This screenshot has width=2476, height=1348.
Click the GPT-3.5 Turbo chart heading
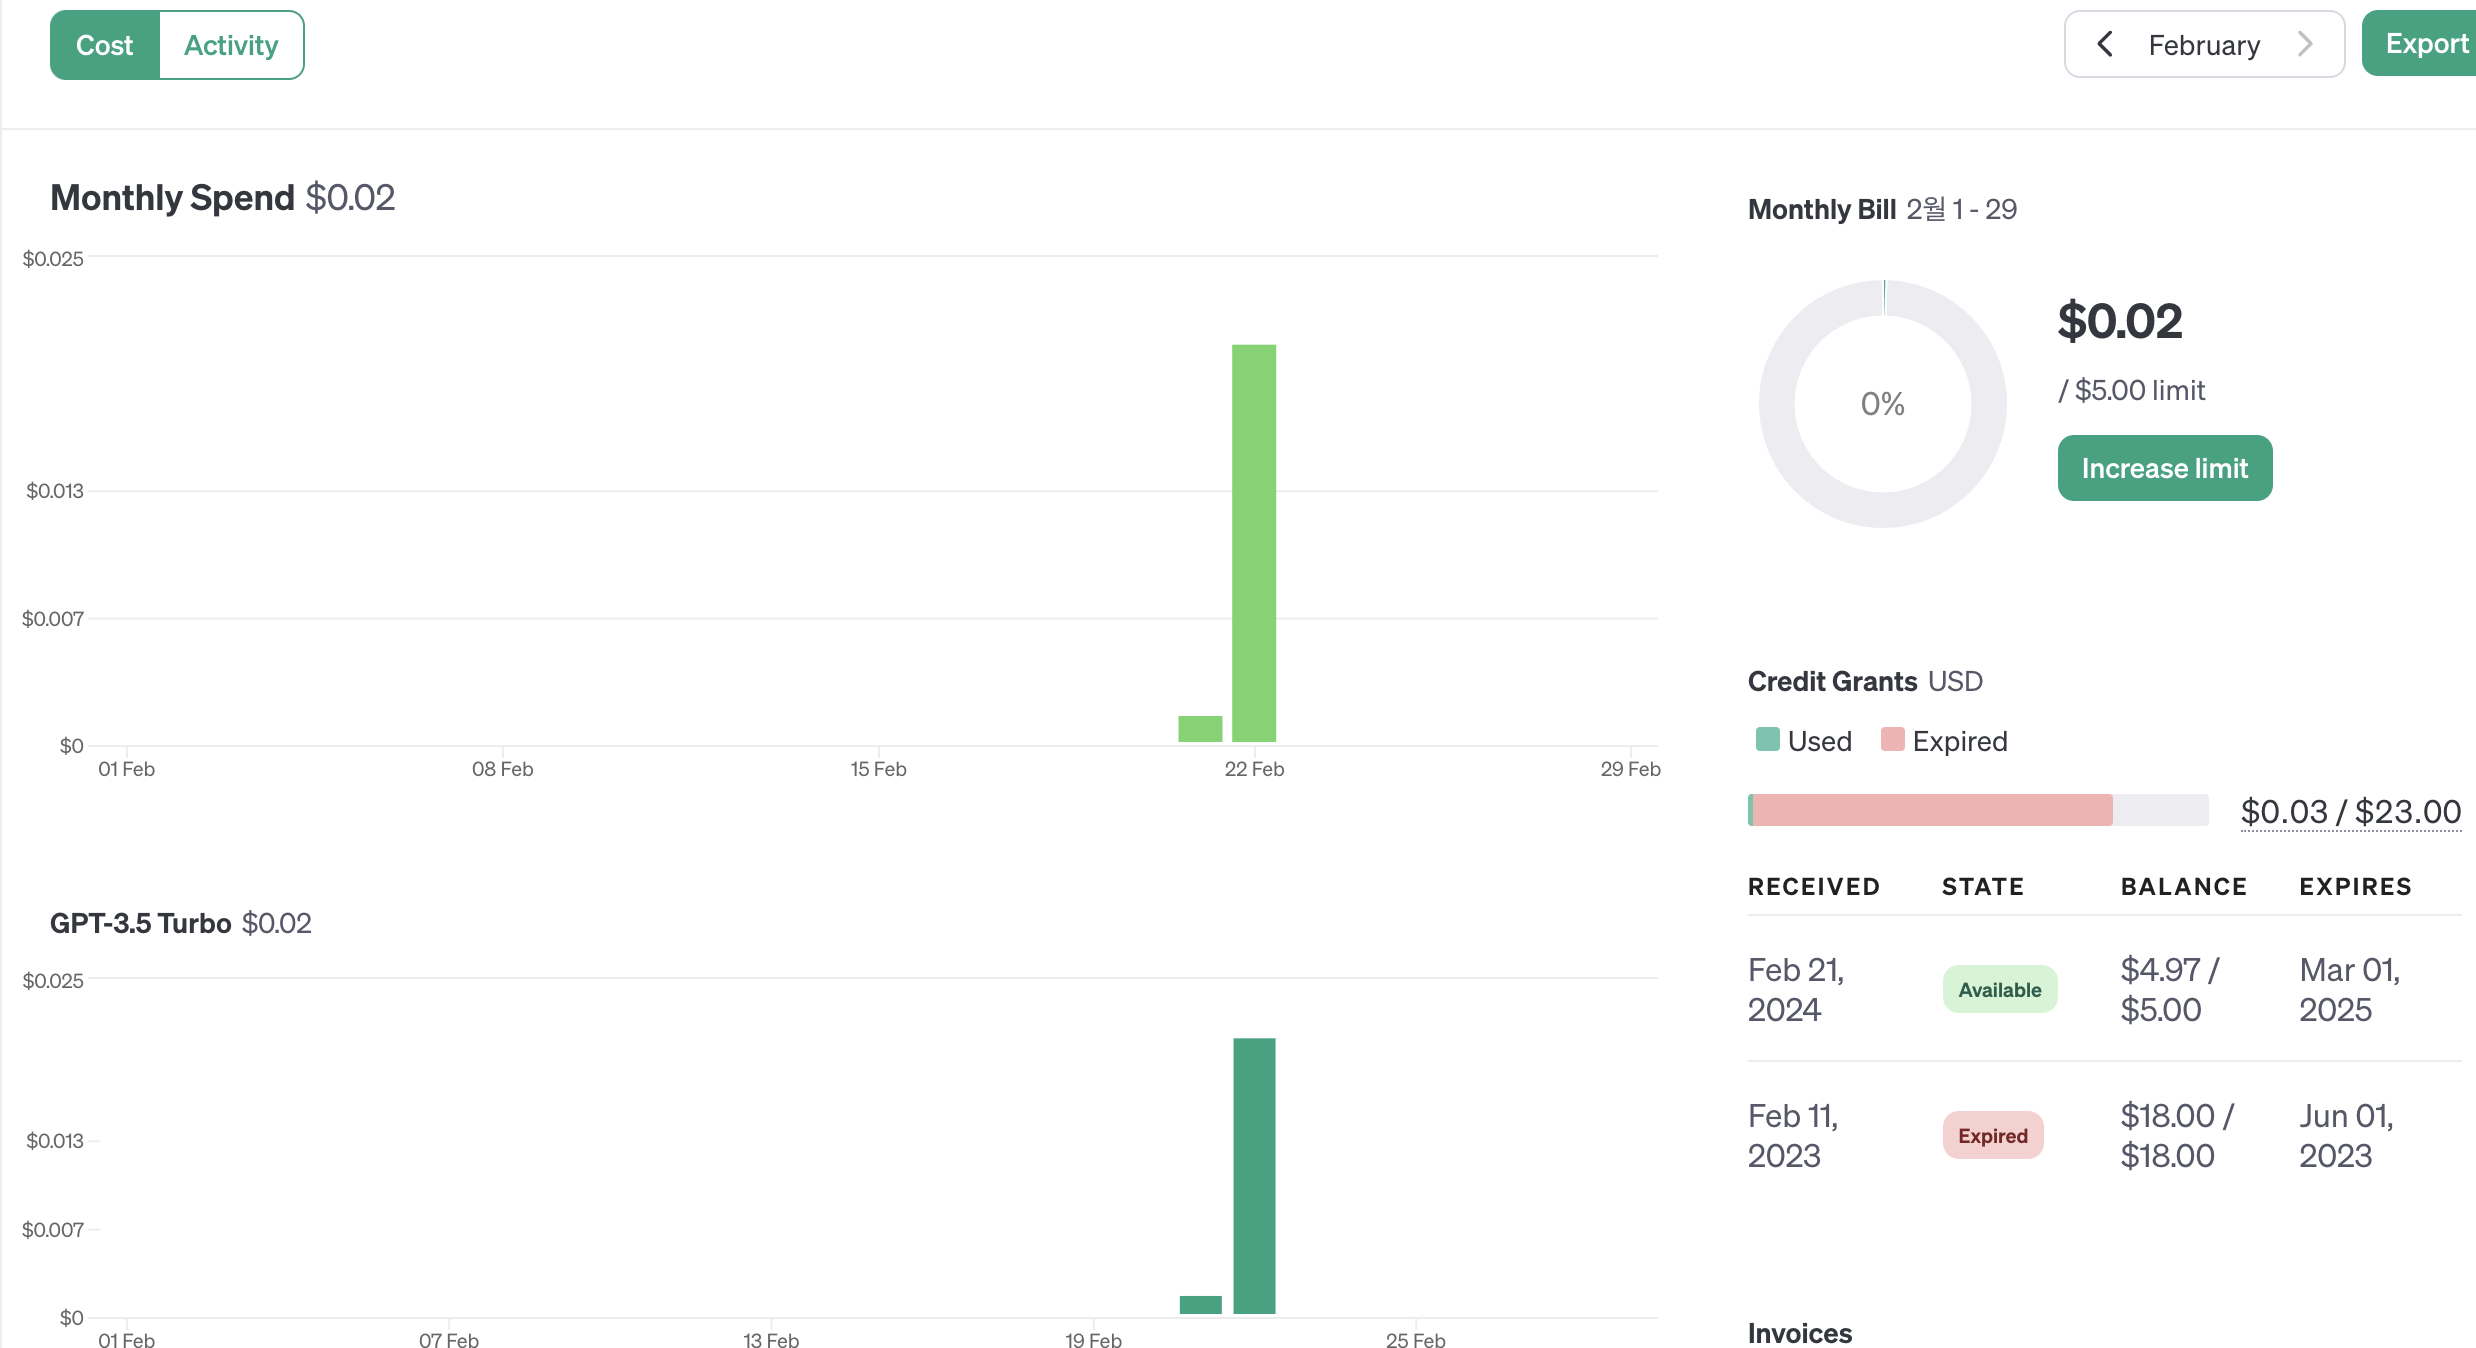(141, 923)
